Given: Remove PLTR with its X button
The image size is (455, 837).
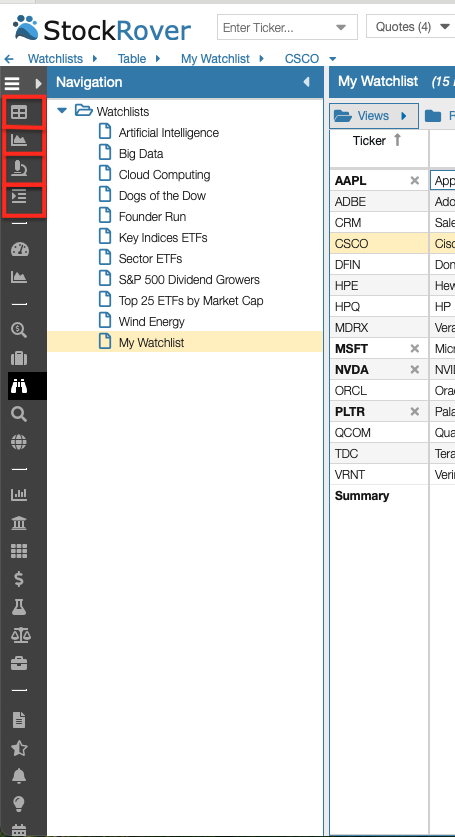Looking at the screenshot, I should pyautogui.click(x=414, y=412).
